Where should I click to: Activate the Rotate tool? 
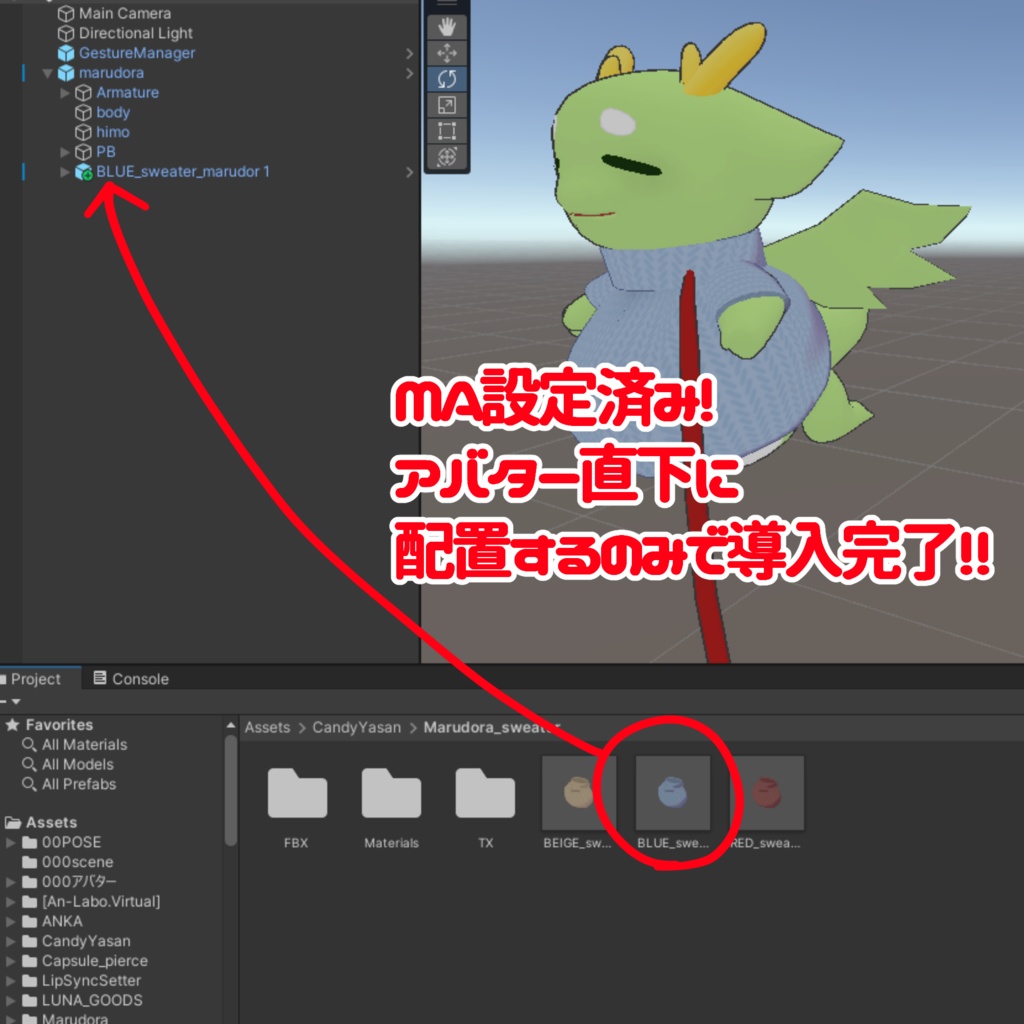(x=447, y=79)
